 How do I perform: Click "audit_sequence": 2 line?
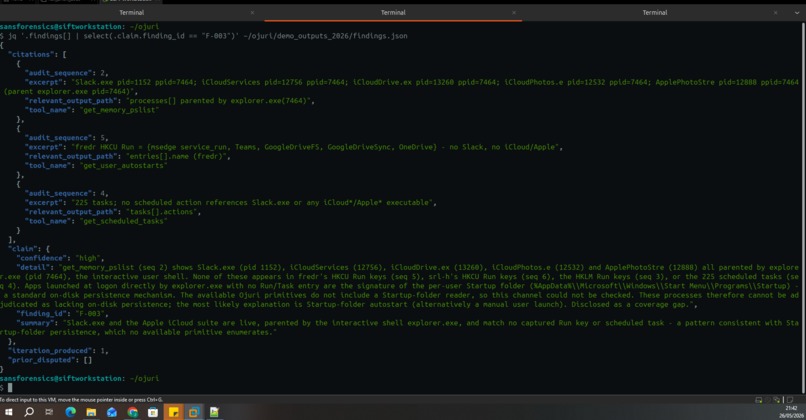67,73
